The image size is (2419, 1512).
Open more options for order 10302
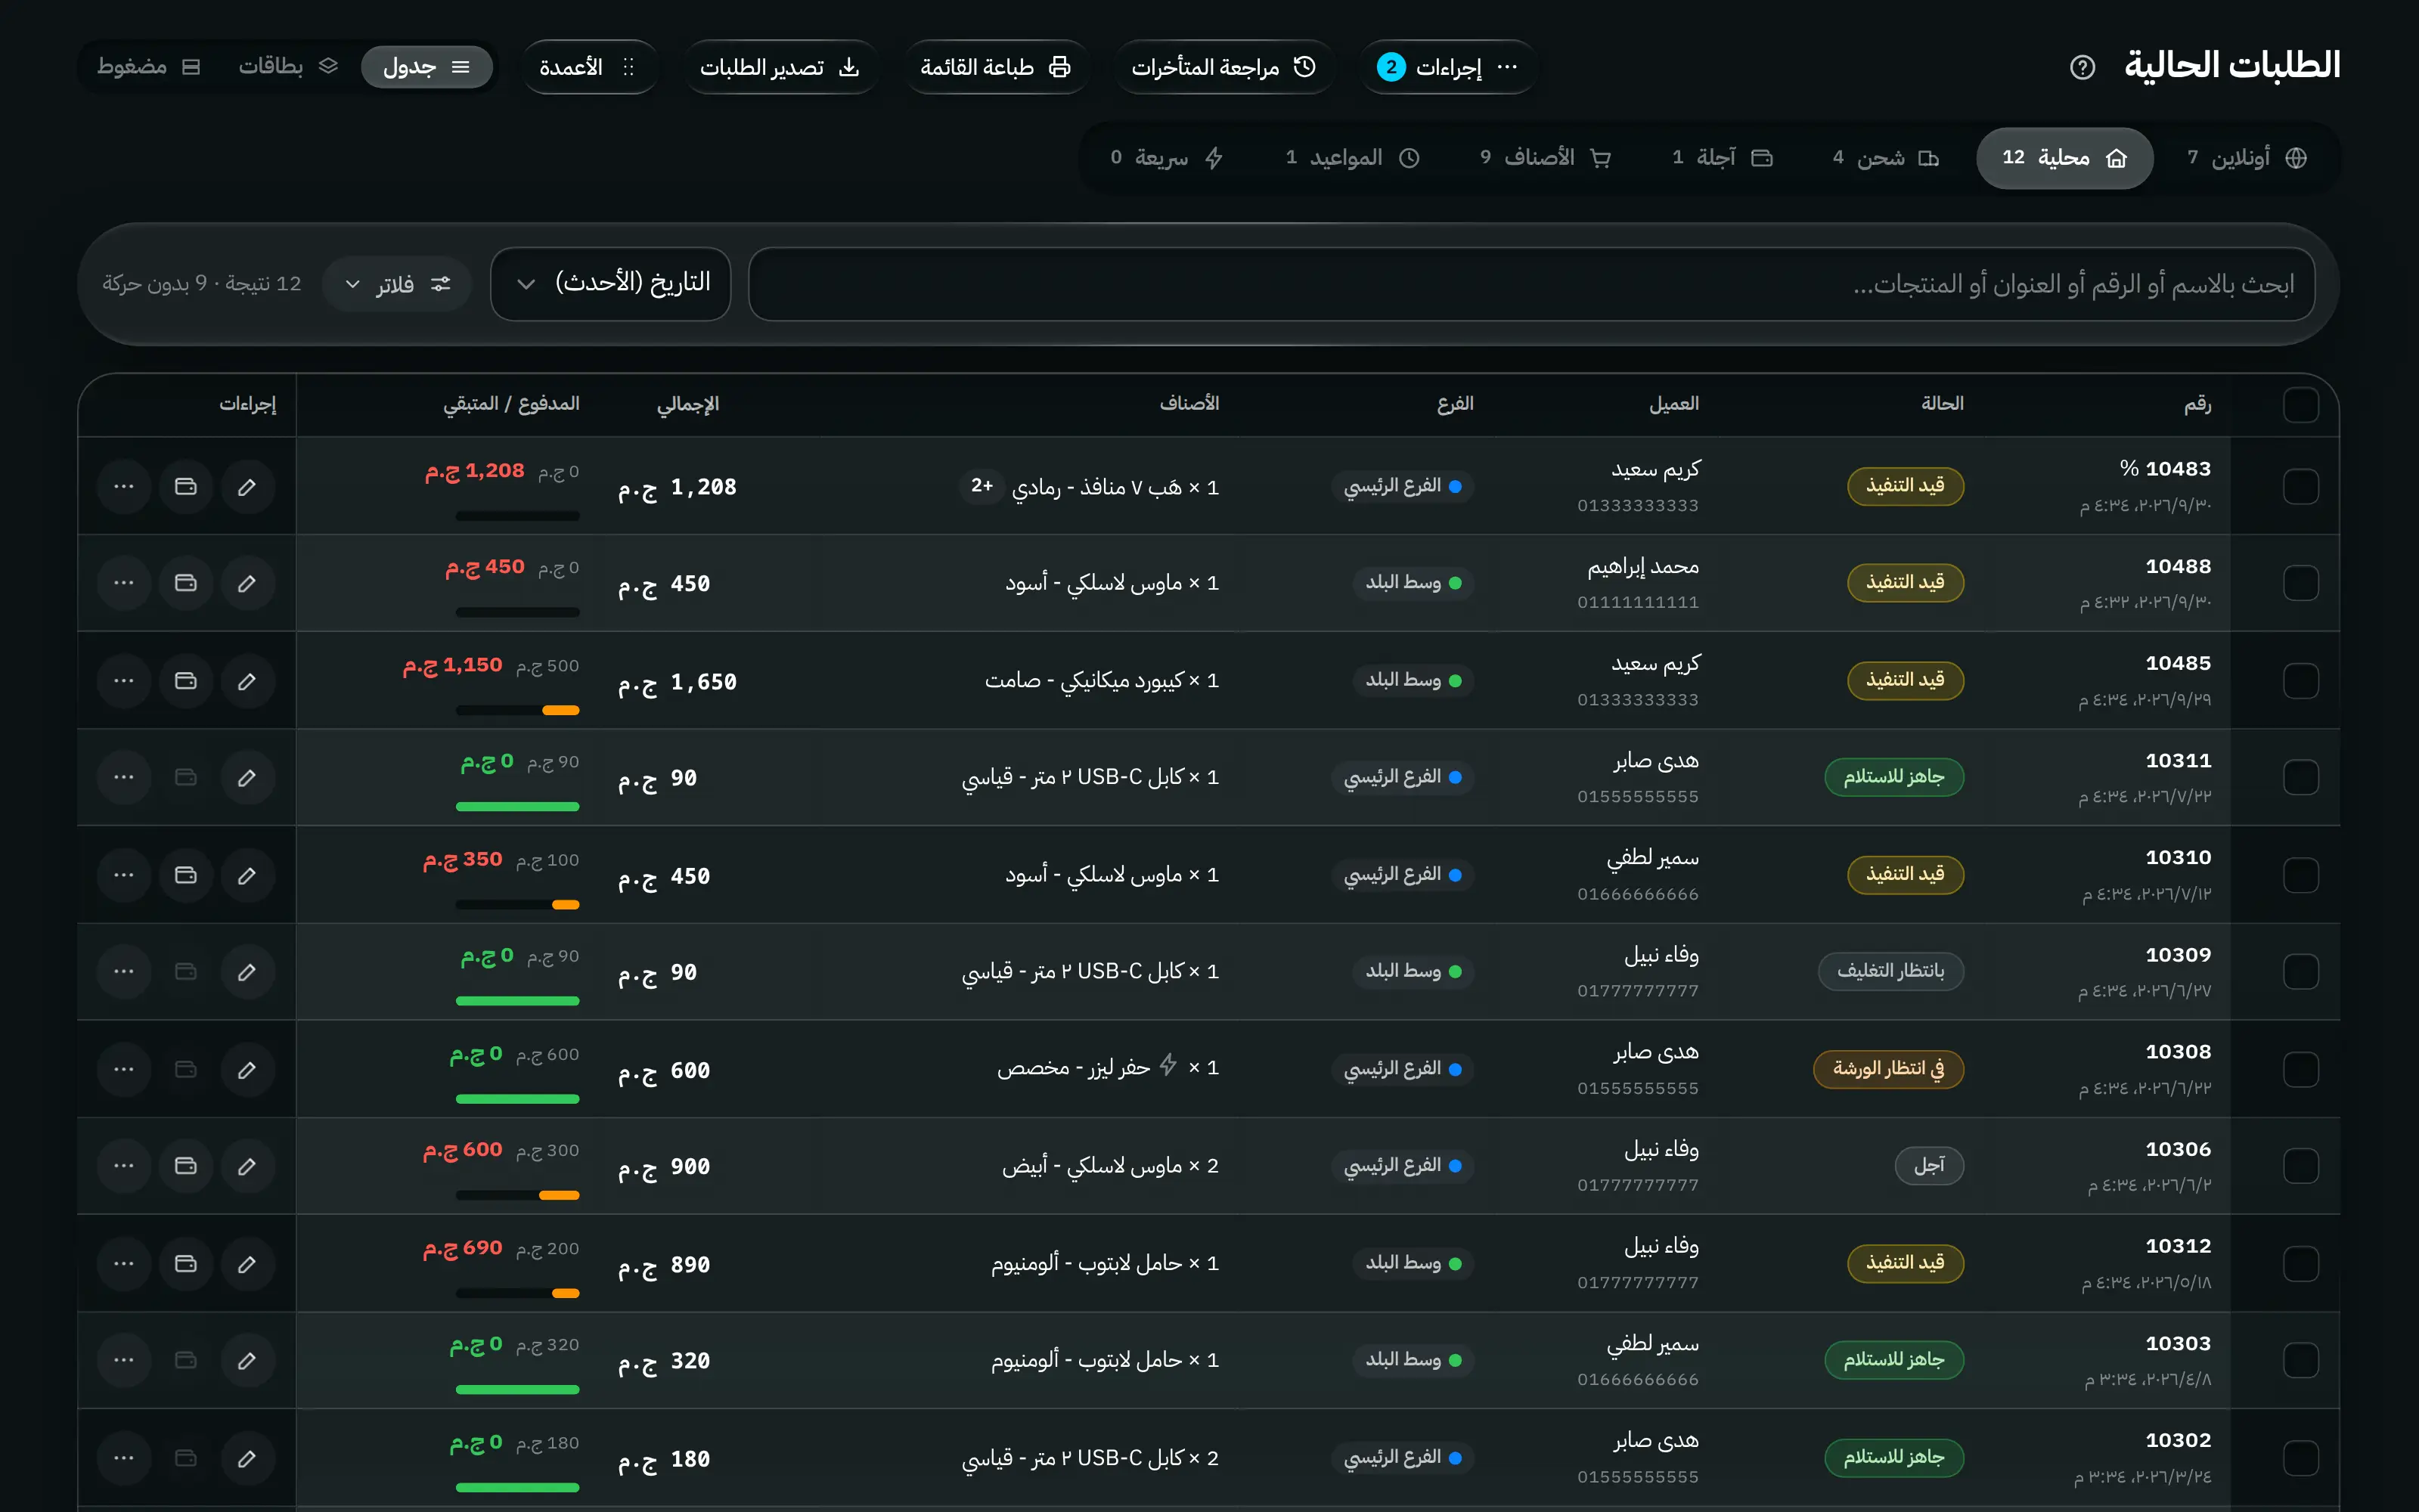point(124,1458)
